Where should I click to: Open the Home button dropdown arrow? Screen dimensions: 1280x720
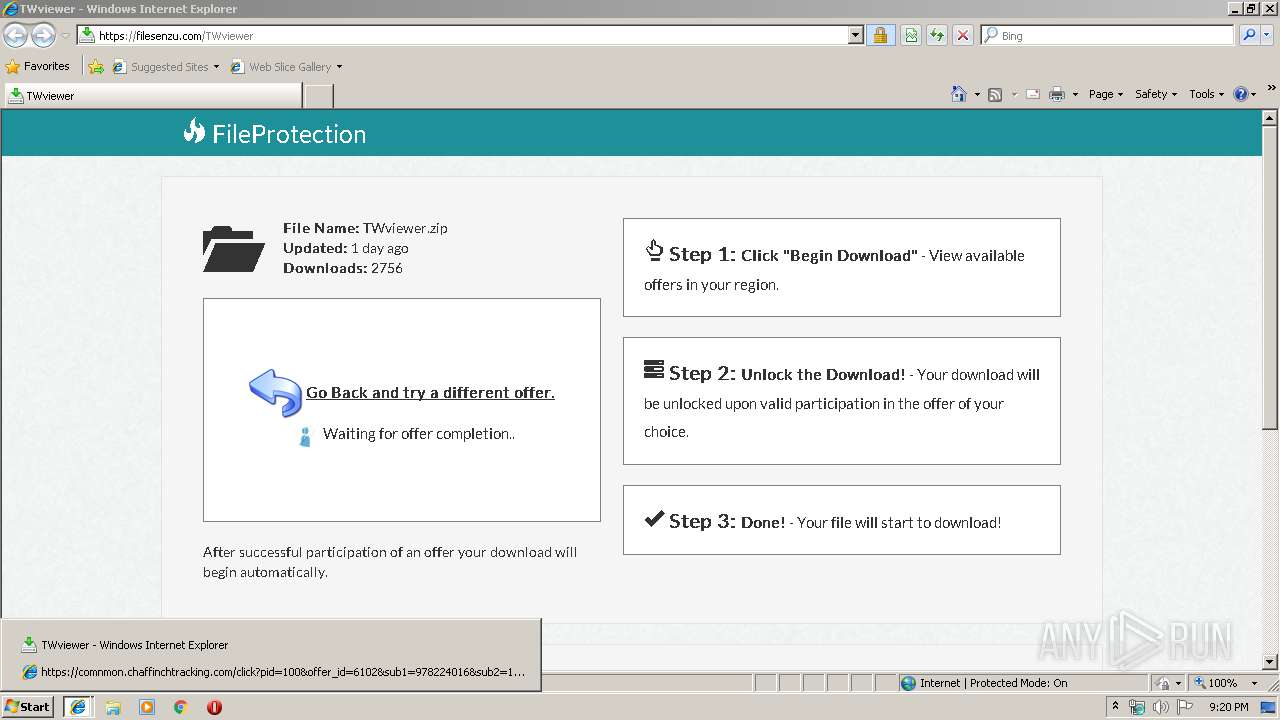coord(977,94)
